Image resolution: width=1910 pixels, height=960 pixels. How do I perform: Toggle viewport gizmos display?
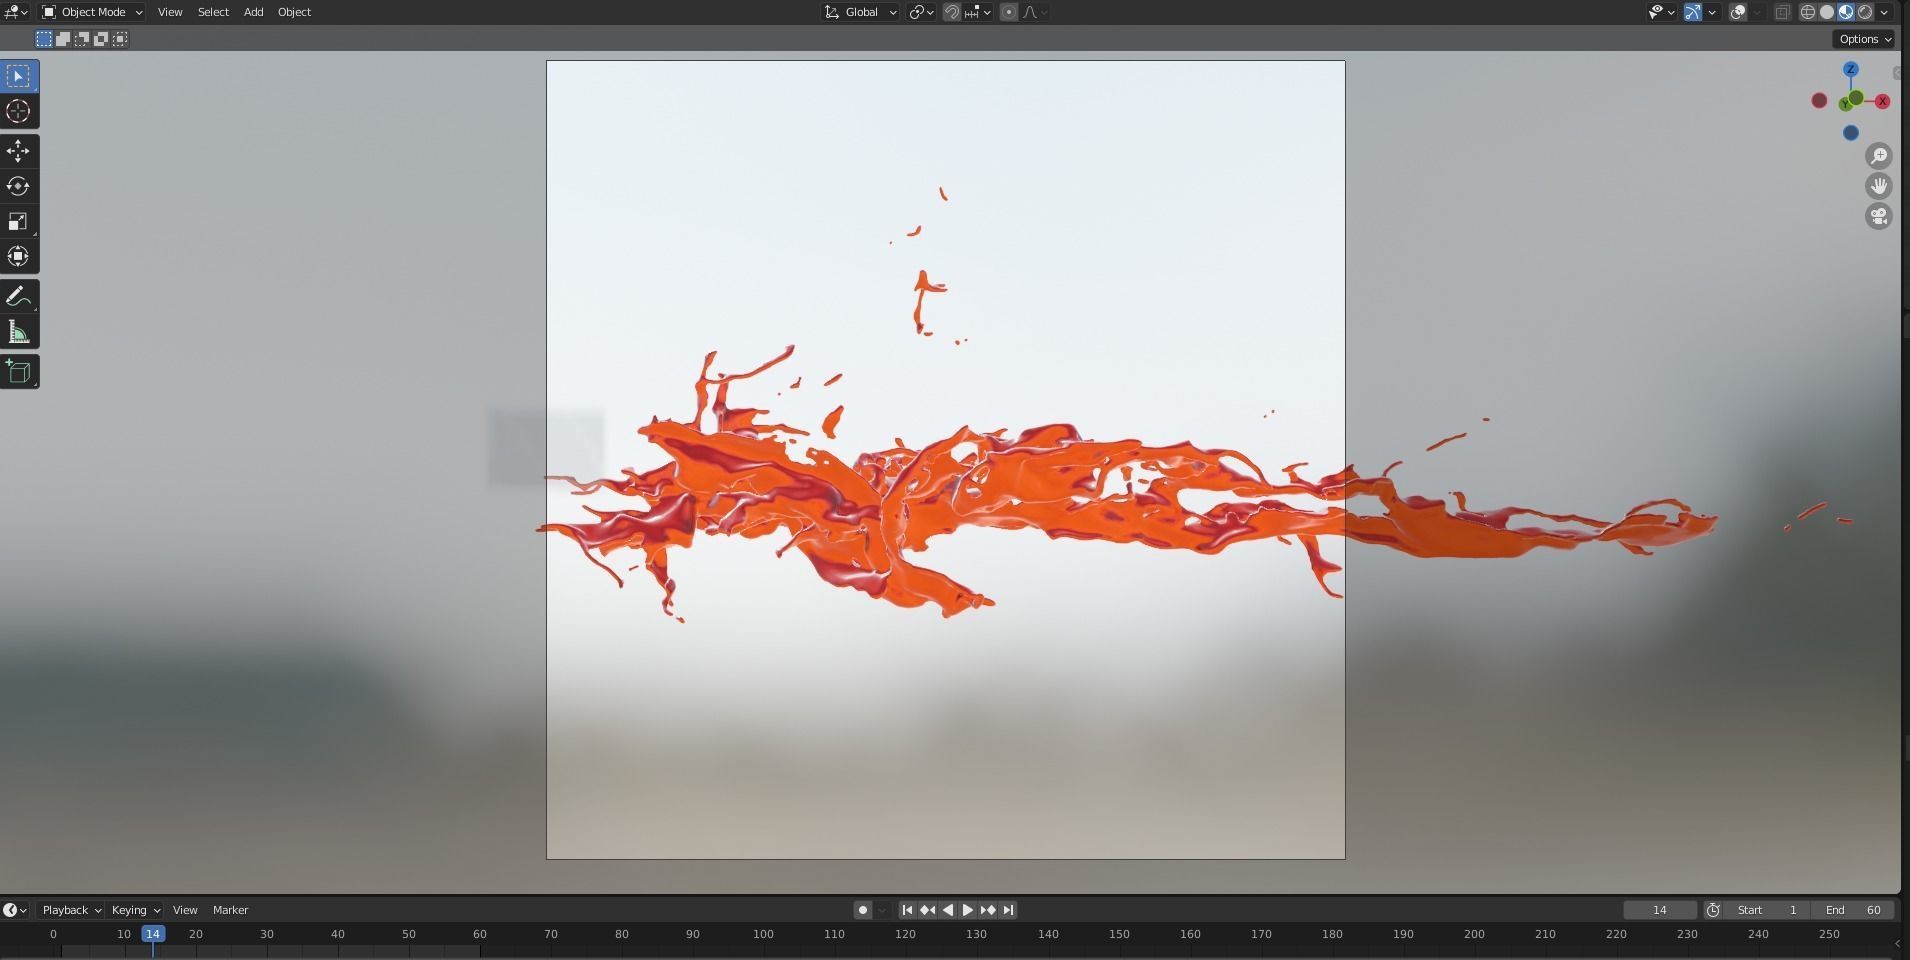[x=1692, y=12]
